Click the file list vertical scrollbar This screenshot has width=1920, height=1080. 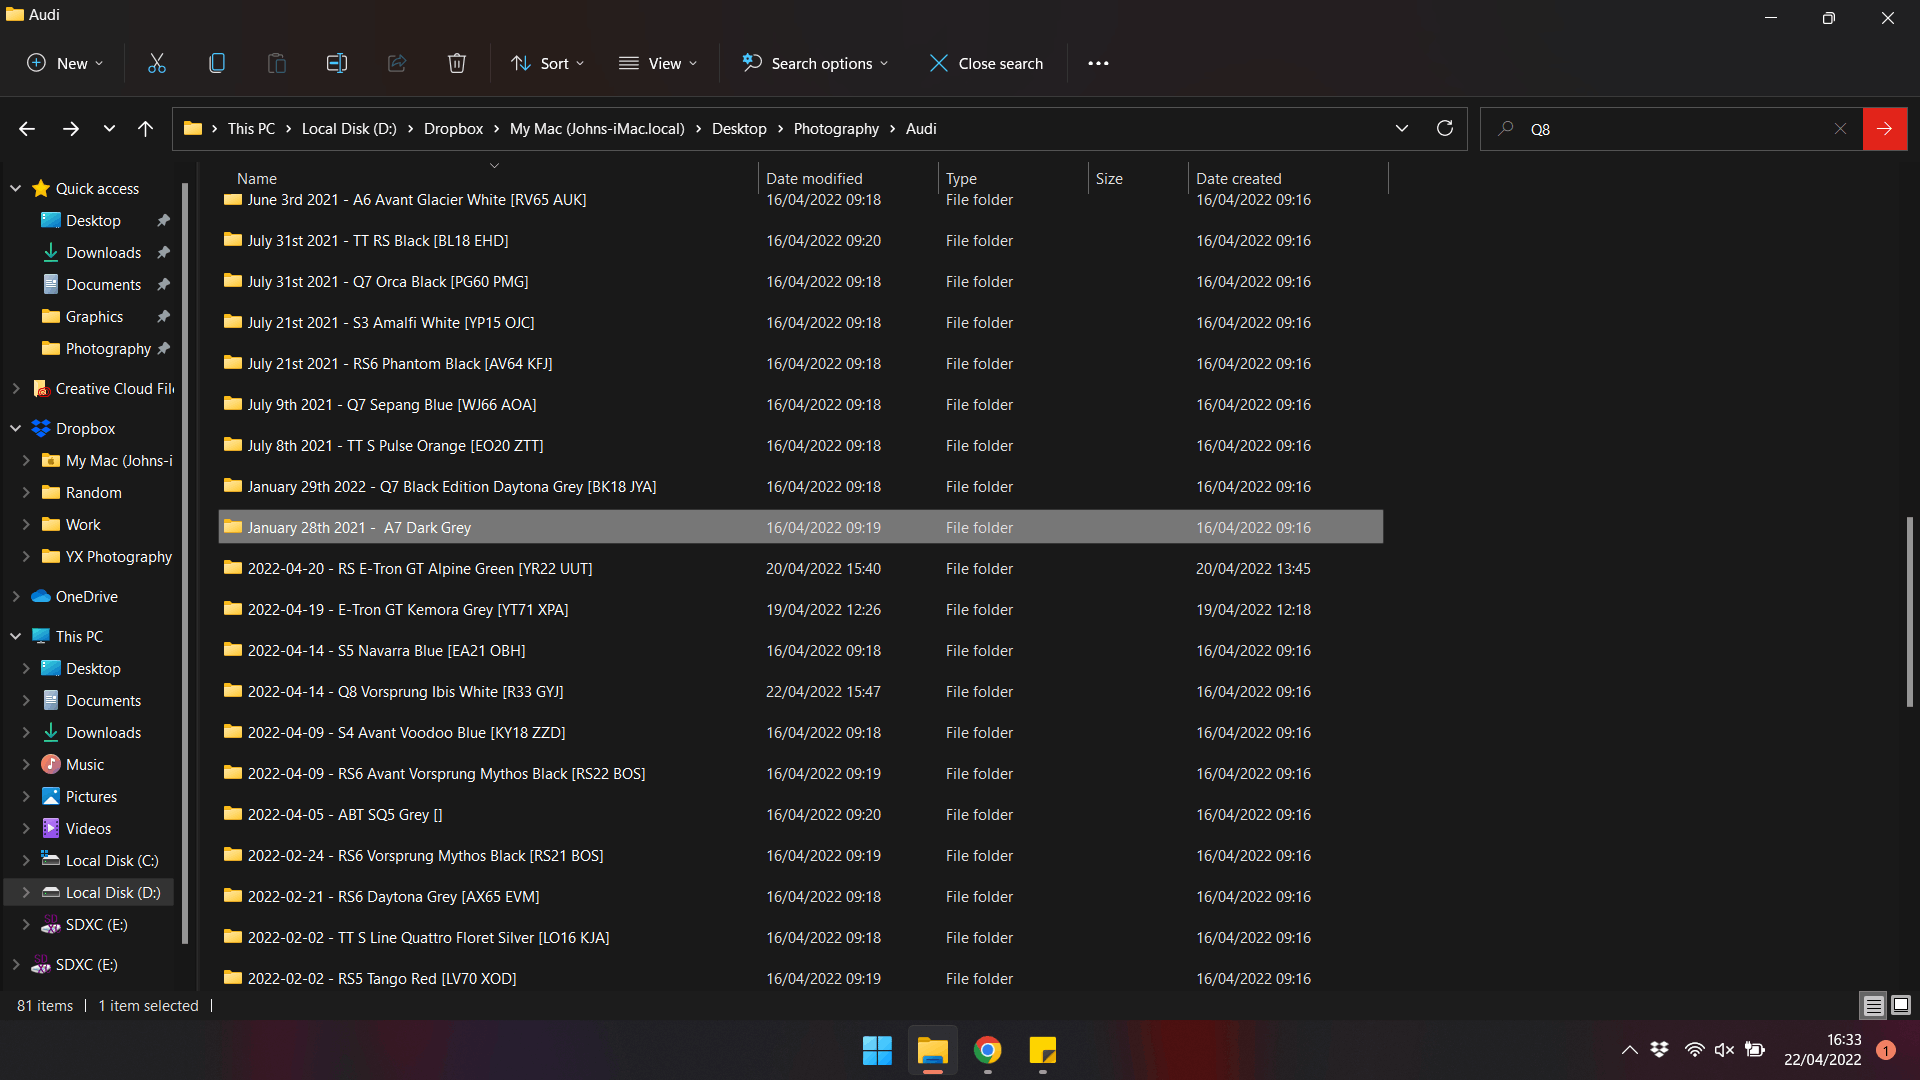coord(1909,611)
